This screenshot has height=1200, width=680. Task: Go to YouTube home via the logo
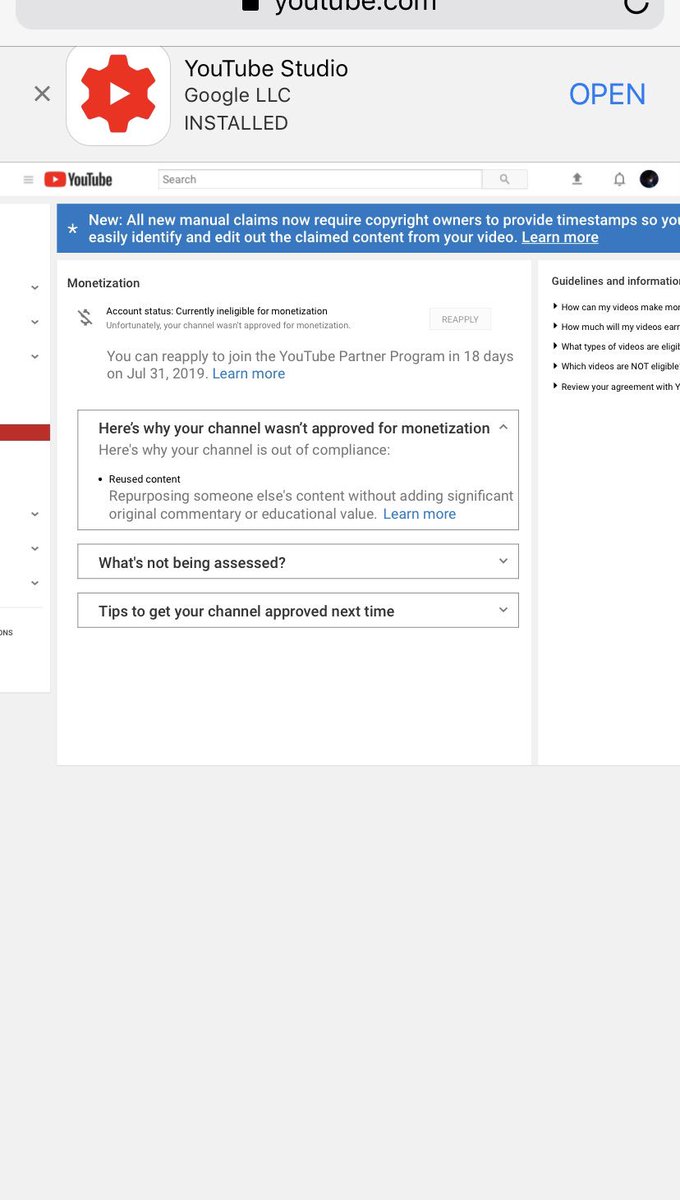coord(78,179)
